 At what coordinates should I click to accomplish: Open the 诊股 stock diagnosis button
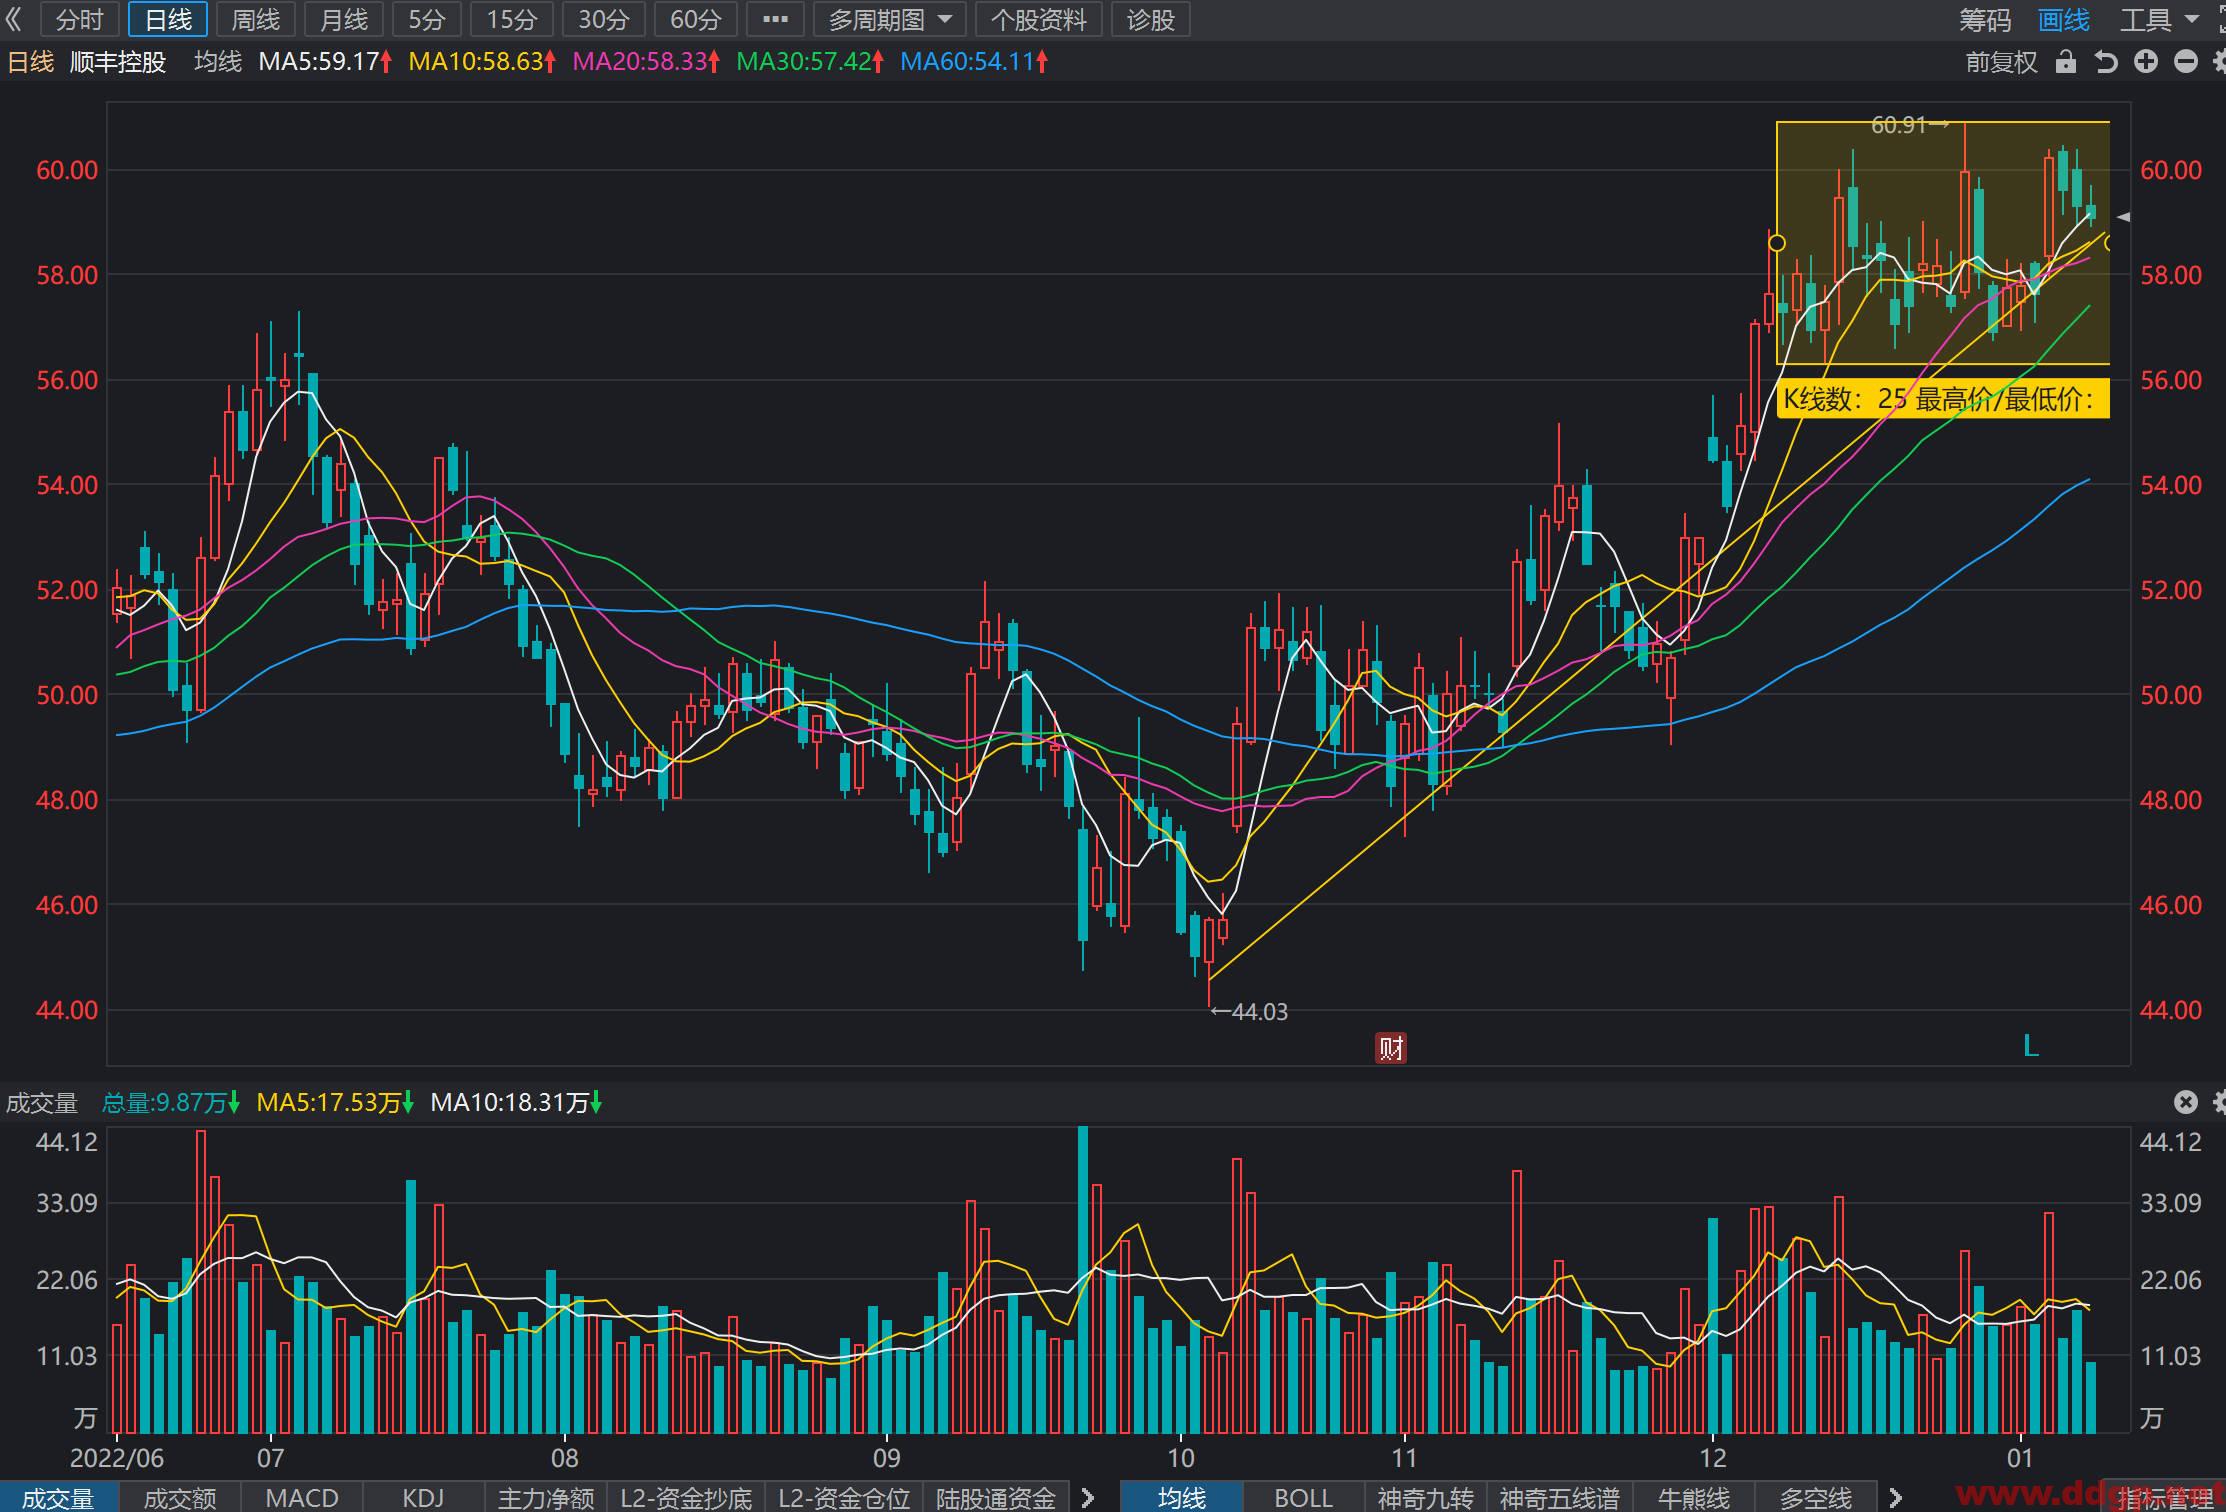1150,19
